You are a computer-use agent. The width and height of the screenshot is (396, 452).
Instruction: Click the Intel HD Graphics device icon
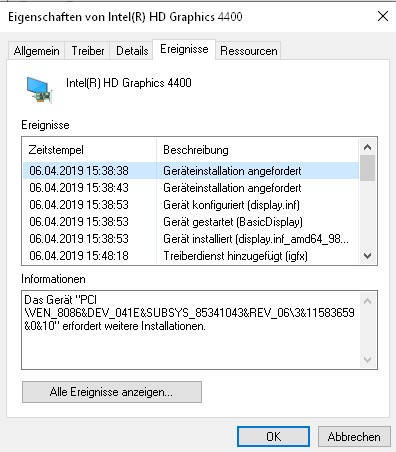[x=39, y=90]
